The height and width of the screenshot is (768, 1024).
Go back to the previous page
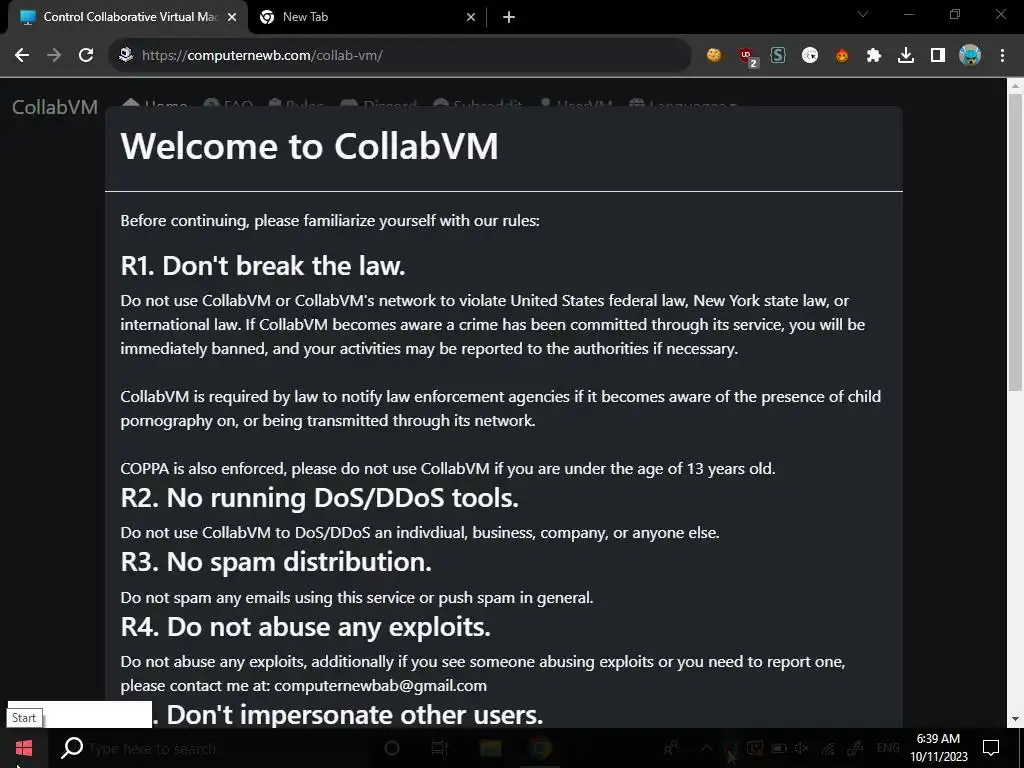click(x=22, y=56)
